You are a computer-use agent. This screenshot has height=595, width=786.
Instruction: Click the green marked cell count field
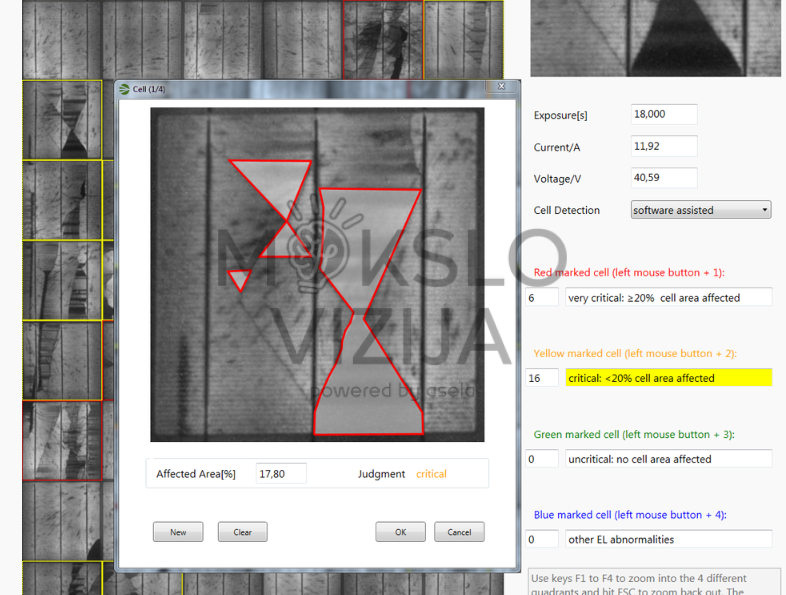[542, 459]
